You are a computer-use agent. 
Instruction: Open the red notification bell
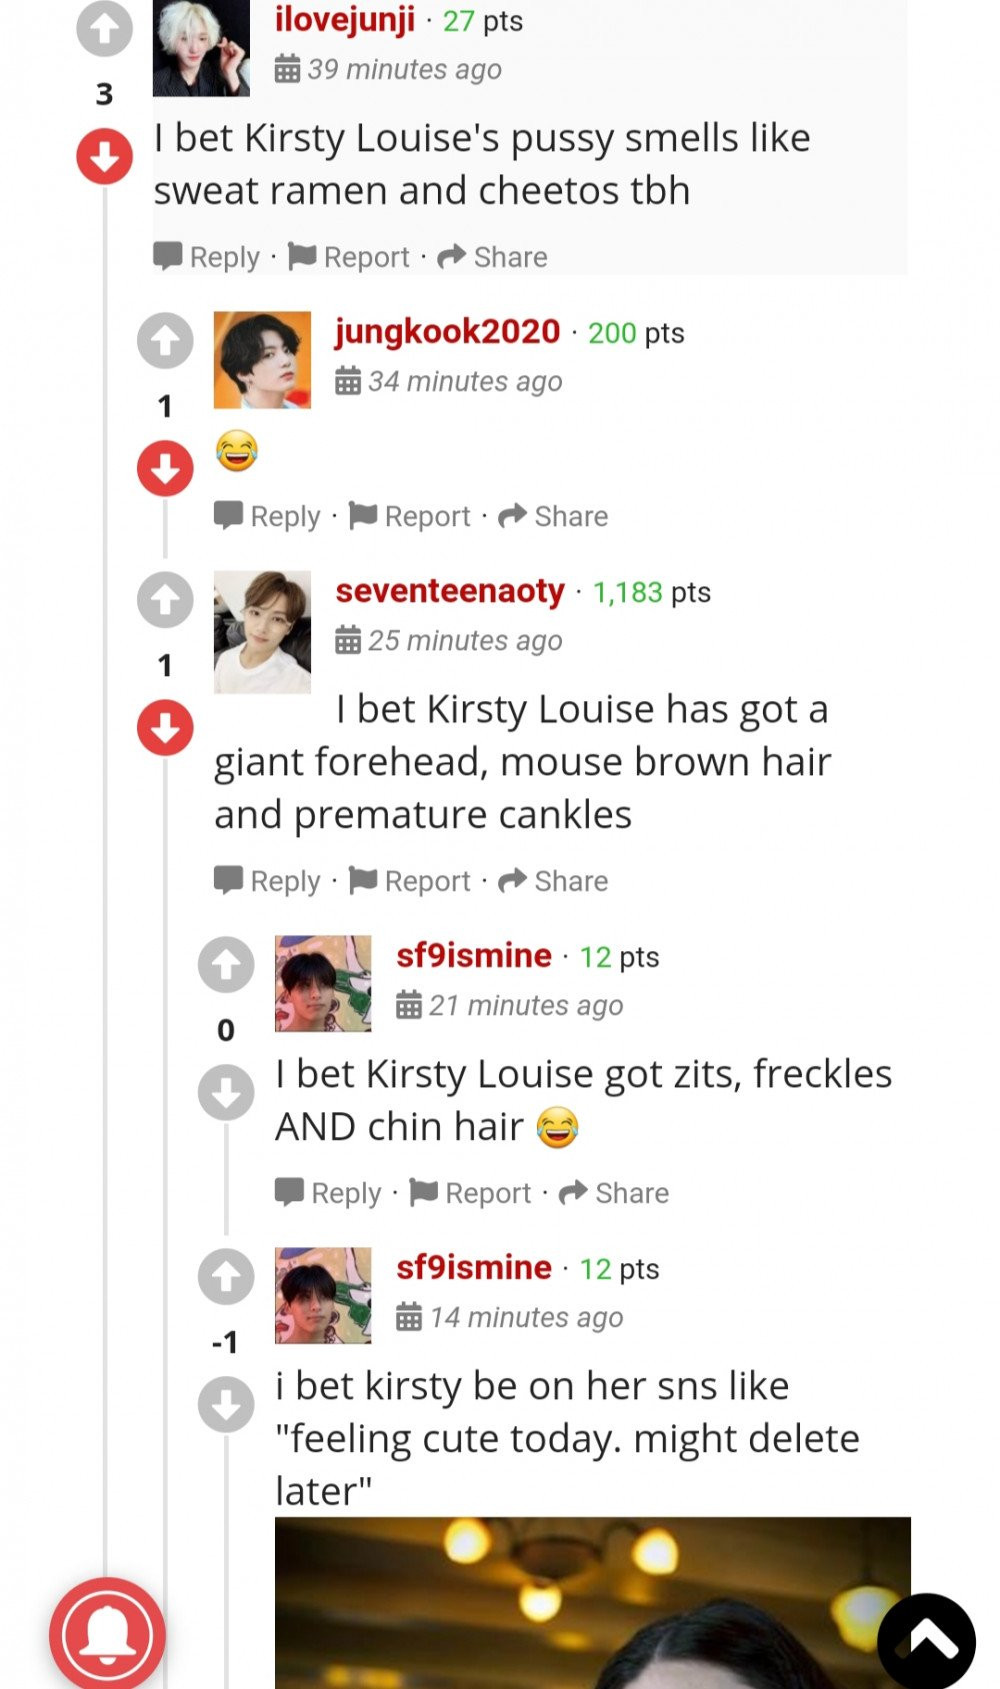pos(107,1634)
